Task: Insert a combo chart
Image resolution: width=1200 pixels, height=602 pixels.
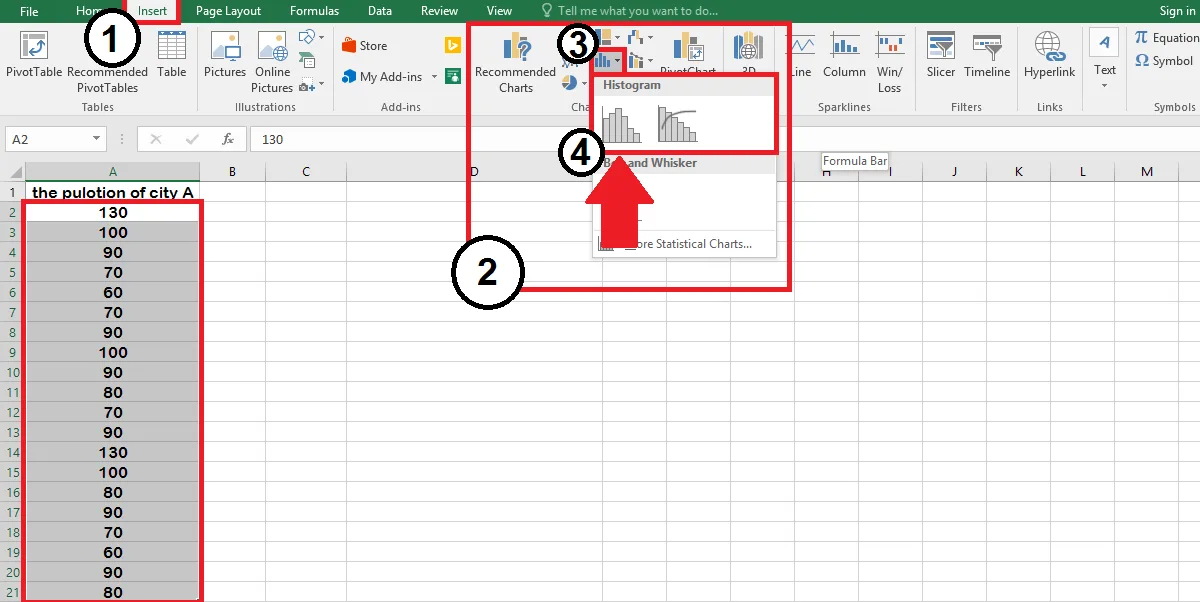Action: [x=641, y=61]
